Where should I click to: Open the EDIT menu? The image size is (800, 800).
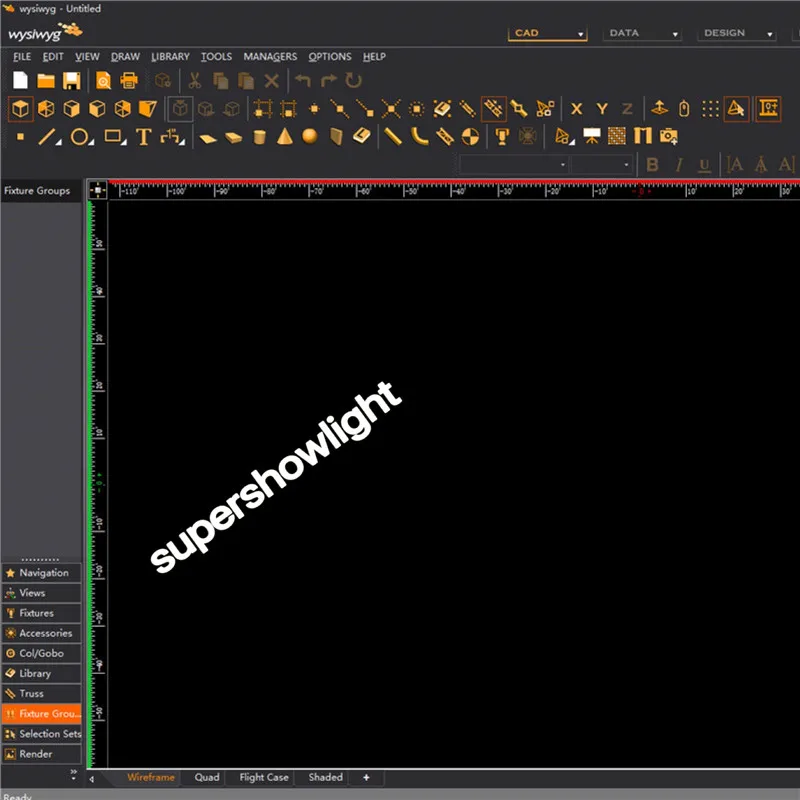pos(53,57)
